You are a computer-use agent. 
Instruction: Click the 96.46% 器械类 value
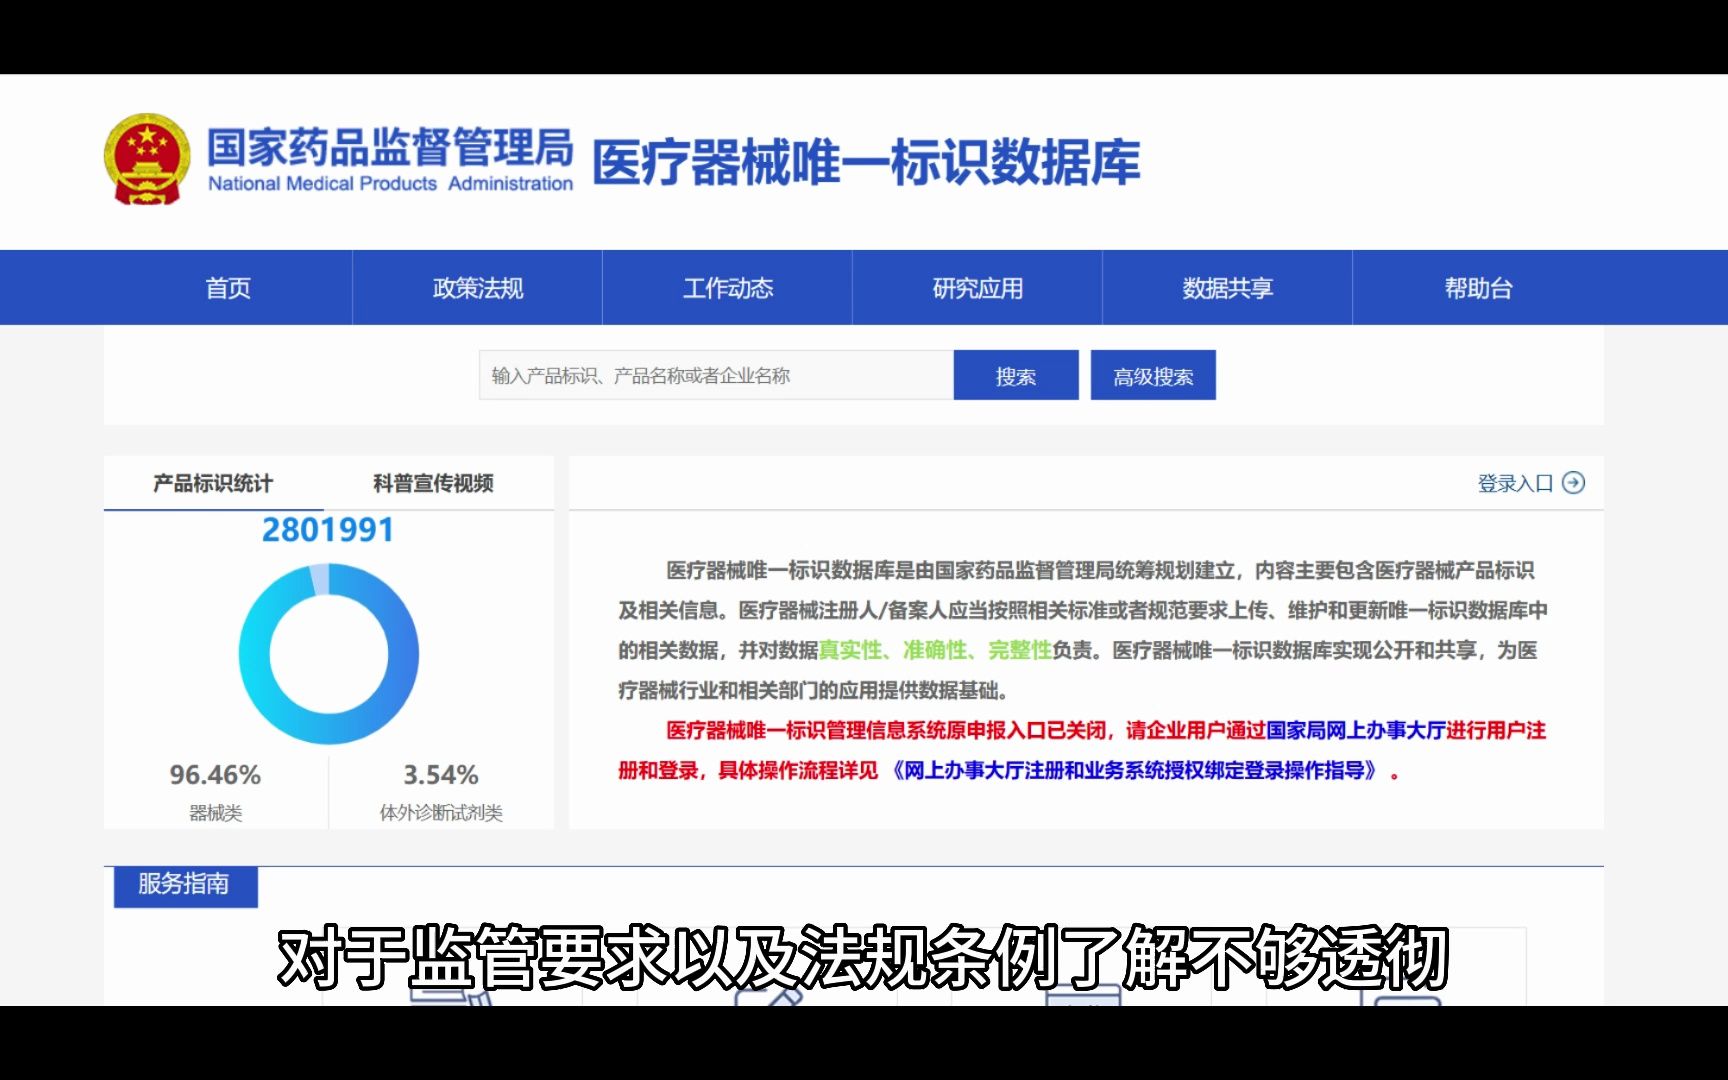(x=215, y=775)
